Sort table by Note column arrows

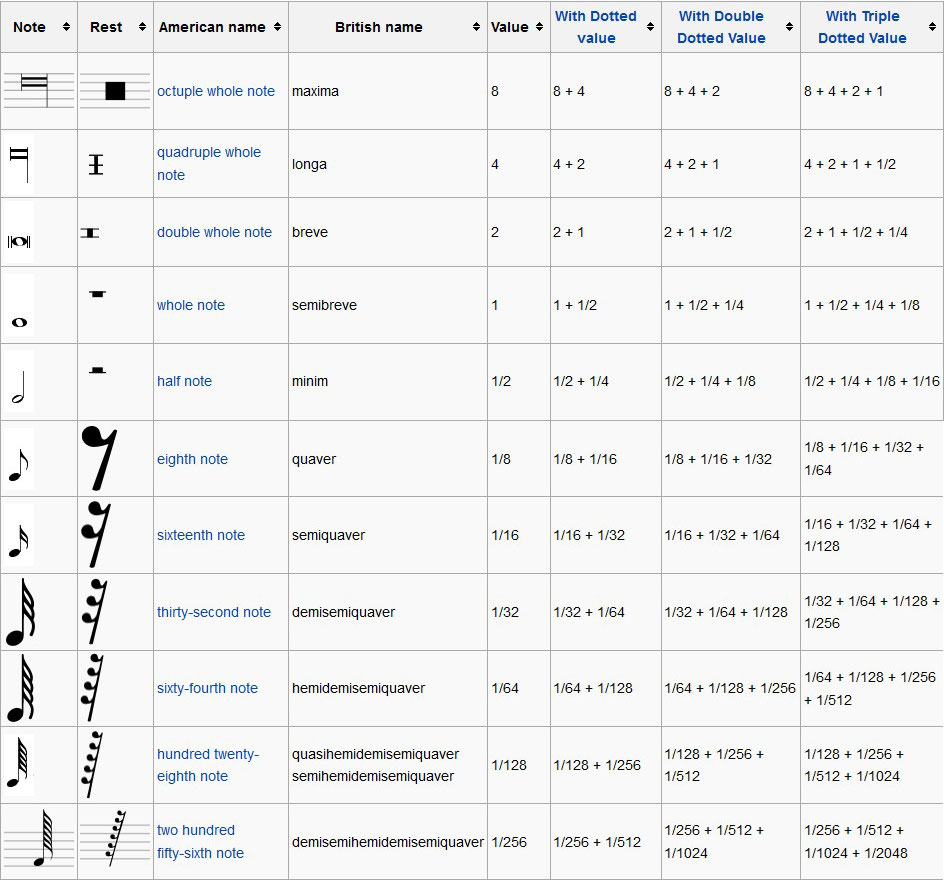click(67, 27)
